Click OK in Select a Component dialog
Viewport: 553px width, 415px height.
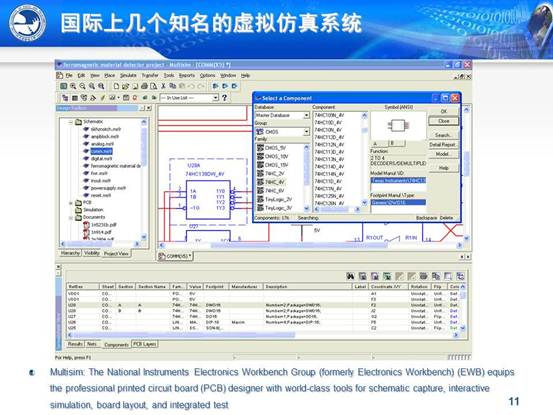pyautogui.click(x=444, y=111)
